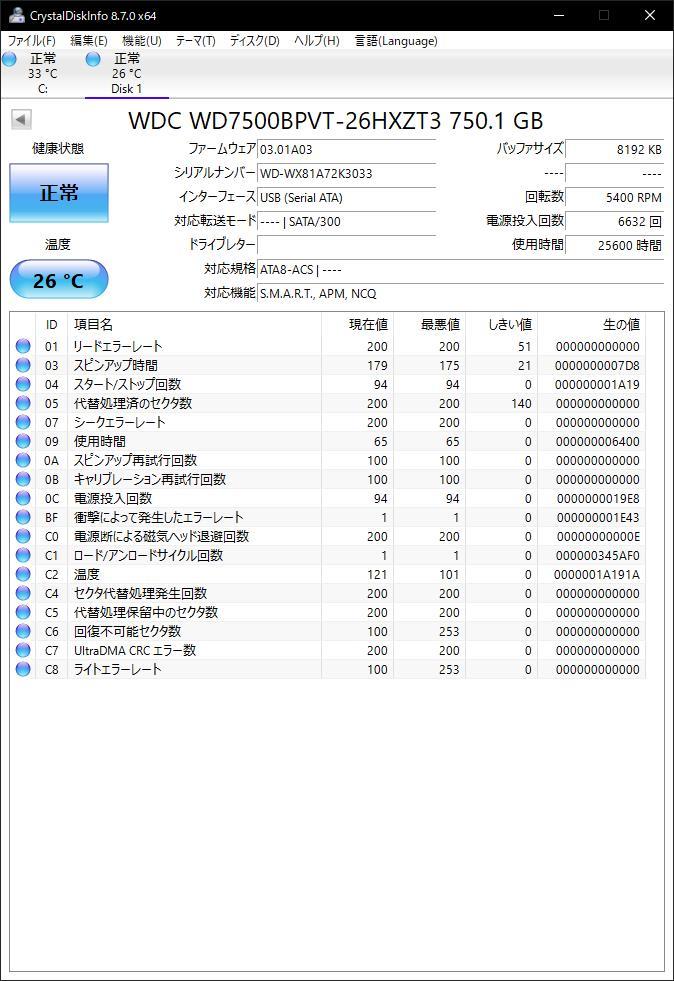Screen dimensions: 674x981
Task: Click the interface field USB (Serial ATA)
Action: (x=346, y=198)
